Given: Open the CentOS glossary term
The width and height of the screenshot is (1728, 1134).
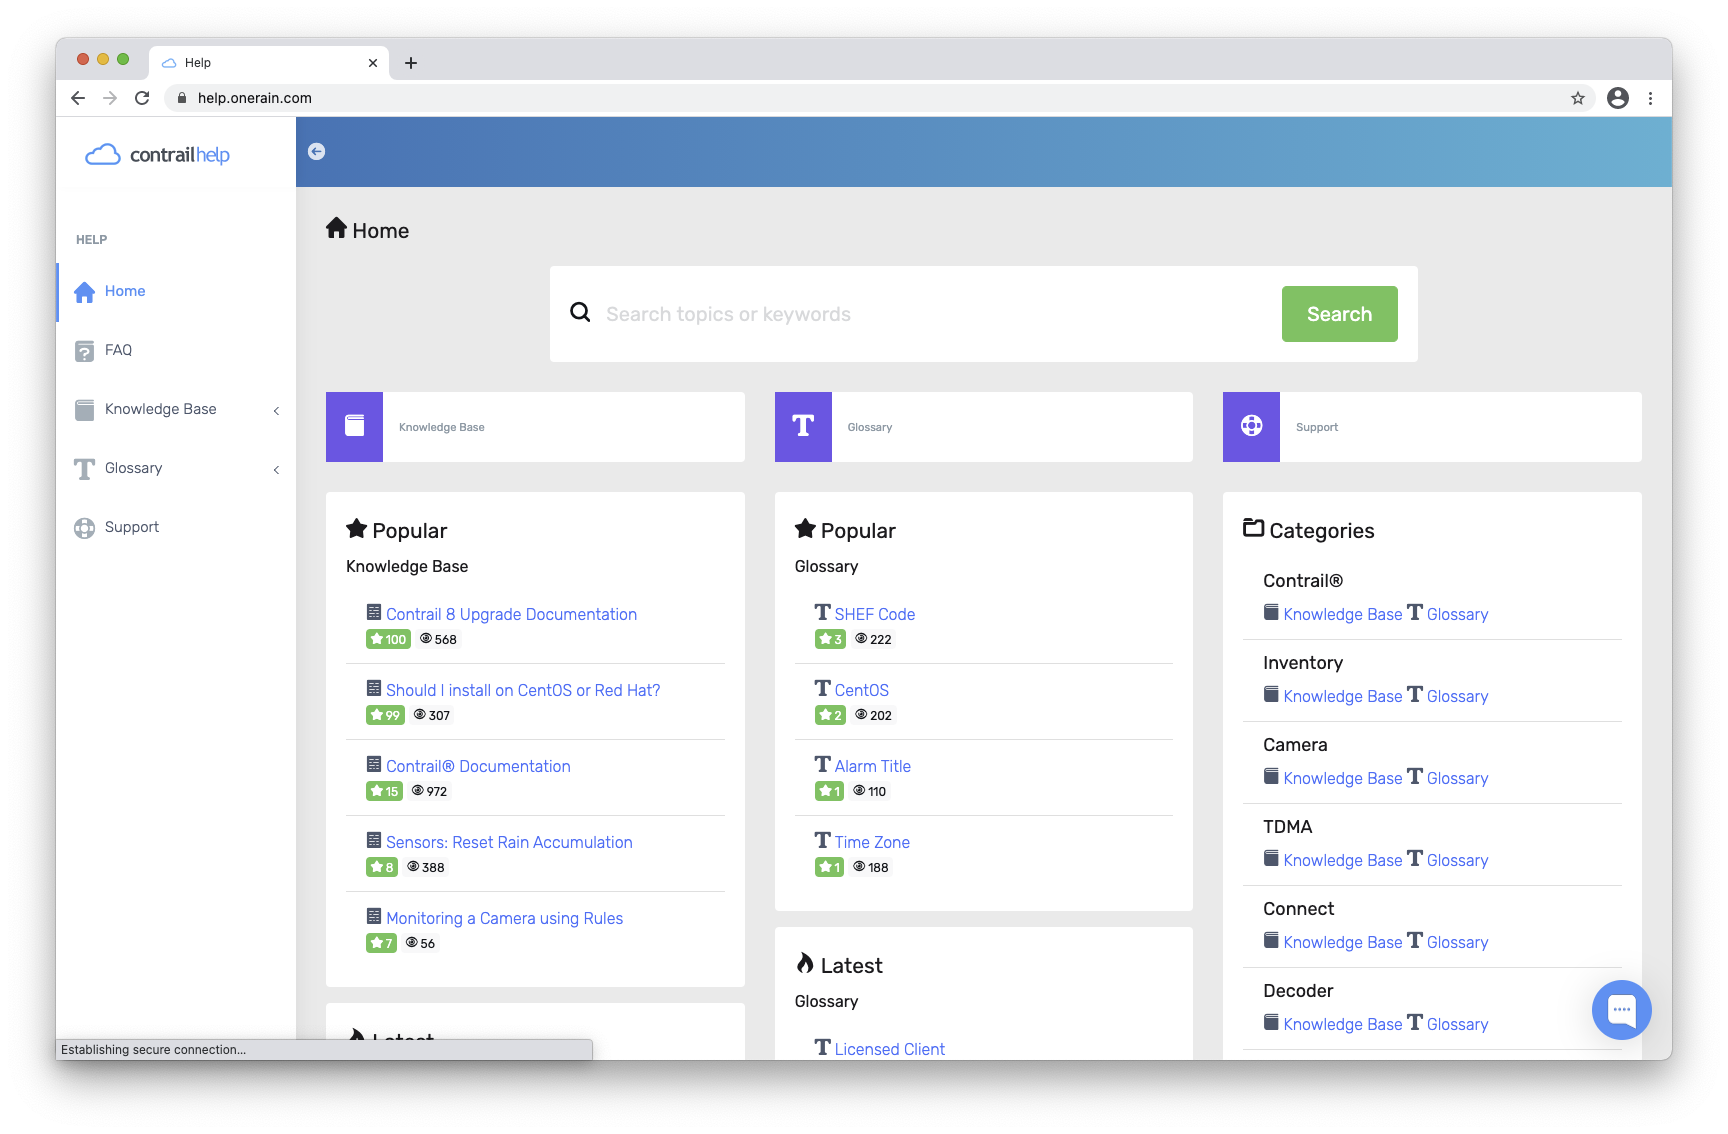Looking at the screenshot, I should pyautogui.click(x=862, y=690).
